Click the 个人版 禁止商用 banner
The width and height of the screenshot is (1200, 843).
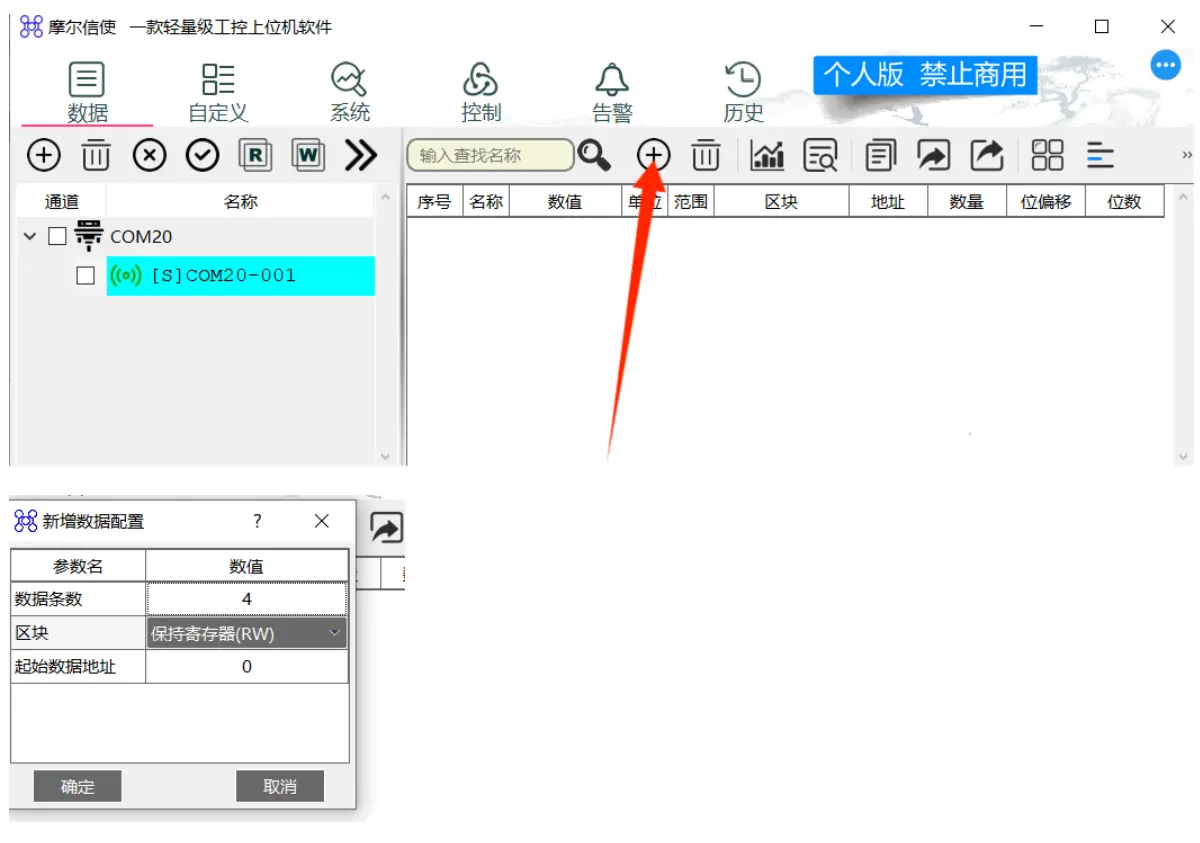(x=925, y=74)
